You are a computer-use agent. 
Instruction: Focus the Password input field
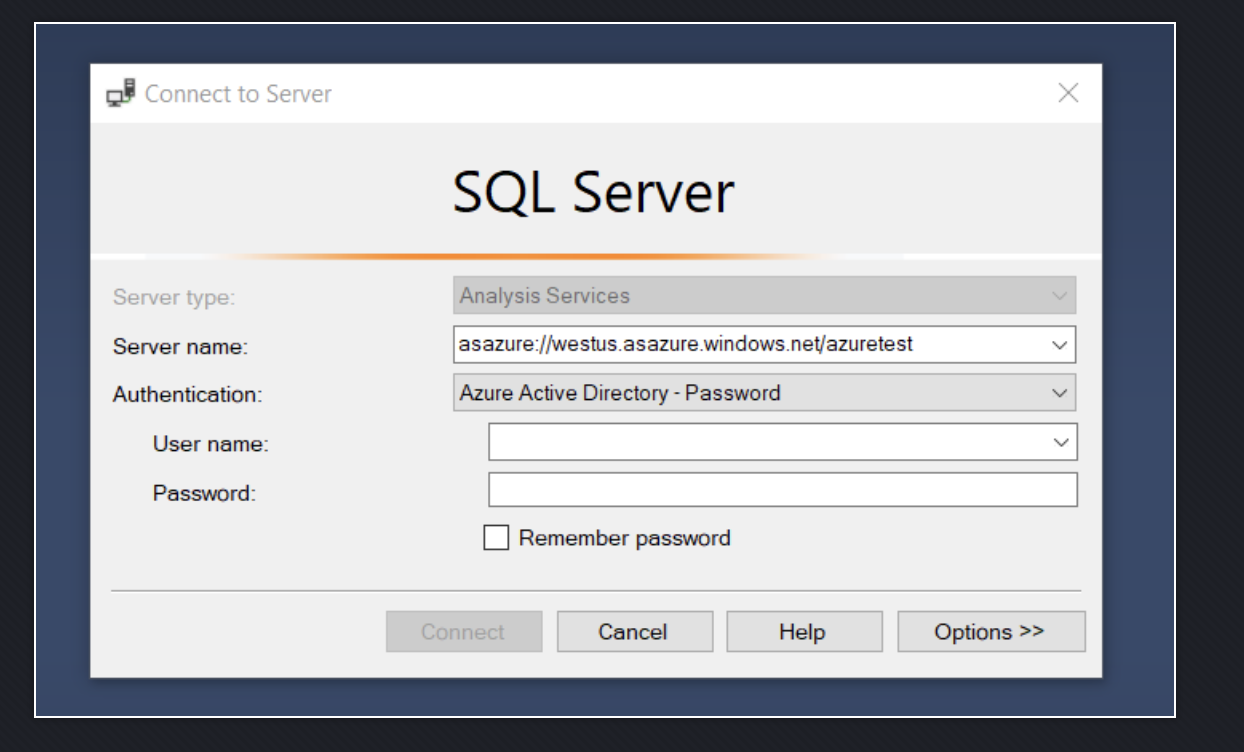(782, 490)
